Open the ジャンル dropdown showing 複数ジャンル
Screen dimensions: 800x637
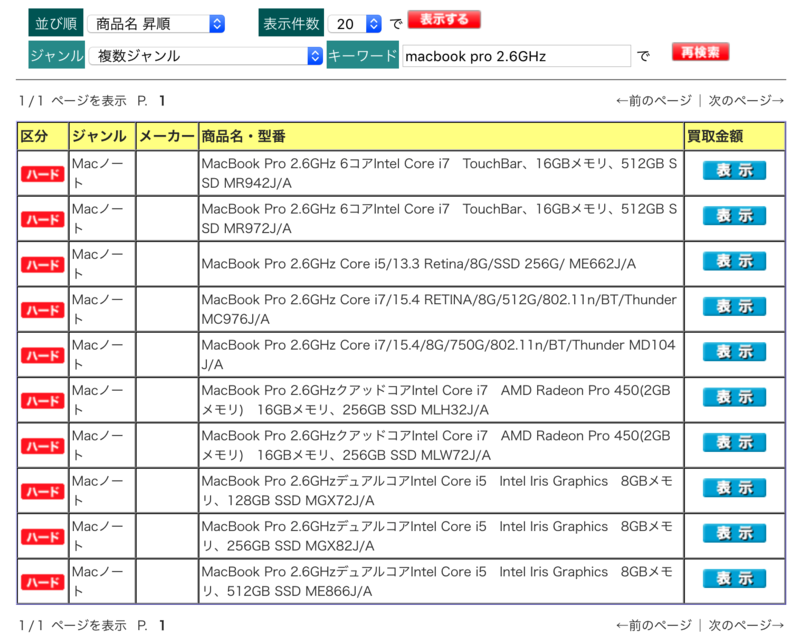point(206,56)
